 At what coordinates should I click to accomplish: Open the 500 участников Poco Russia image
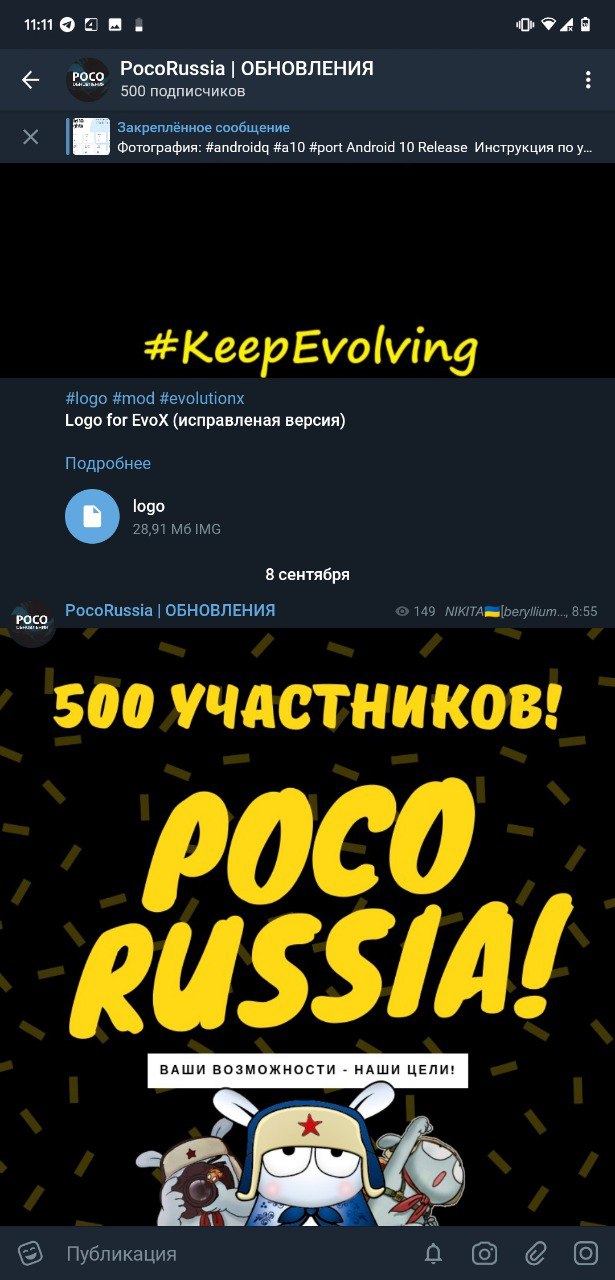(307, 926)
